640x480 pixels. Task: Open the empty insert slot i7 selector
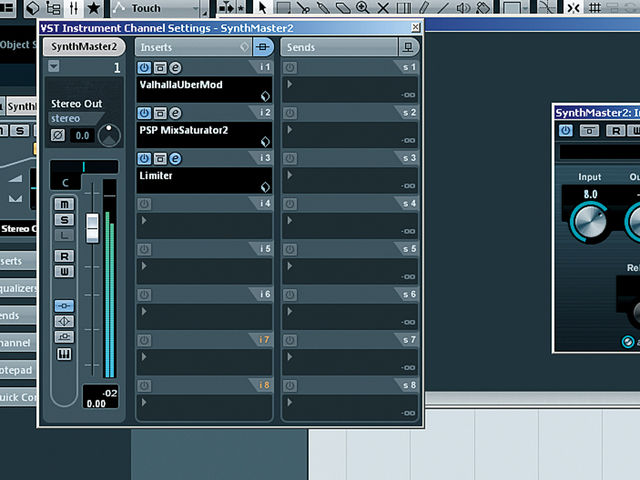204,362
